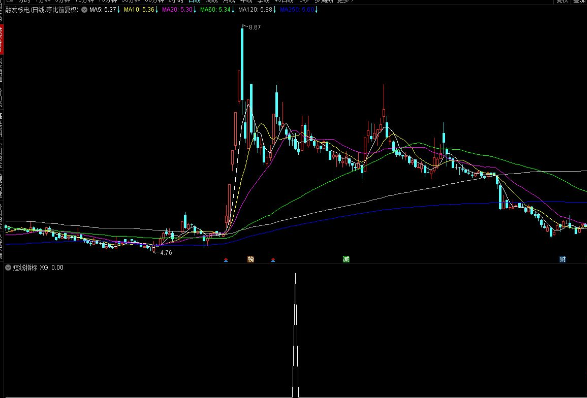This screenshot has height=398, width=587.
Task: Click the MA120 value label
Action: [256, 10]
